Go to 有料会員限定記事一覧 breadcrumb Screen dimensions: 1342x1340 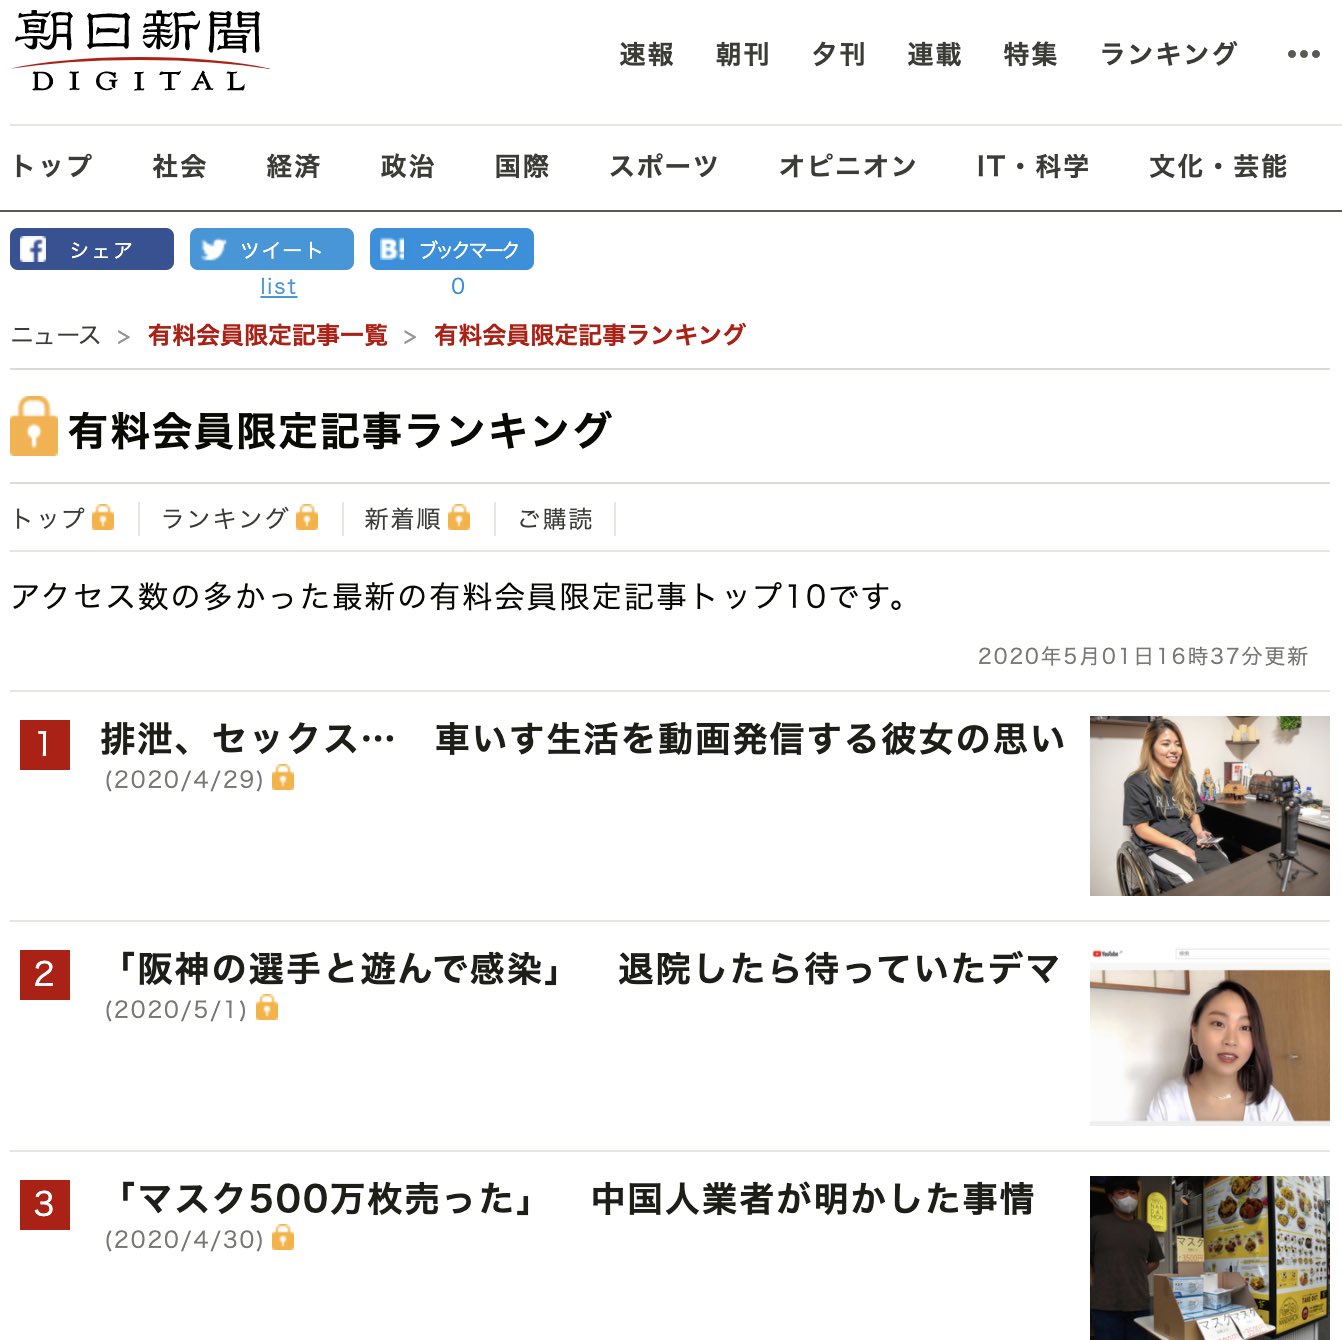pos(268,335)
